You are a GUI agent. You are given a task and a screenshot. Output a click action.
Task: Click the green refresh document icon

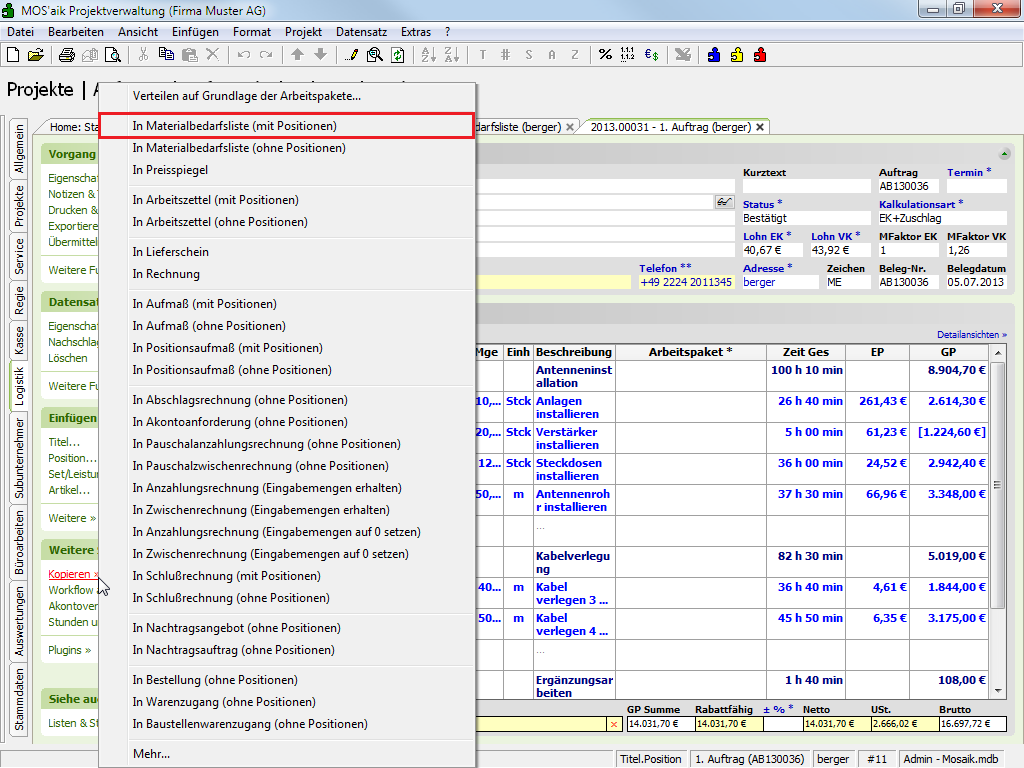pyautogui.click(x=398, y=55)
